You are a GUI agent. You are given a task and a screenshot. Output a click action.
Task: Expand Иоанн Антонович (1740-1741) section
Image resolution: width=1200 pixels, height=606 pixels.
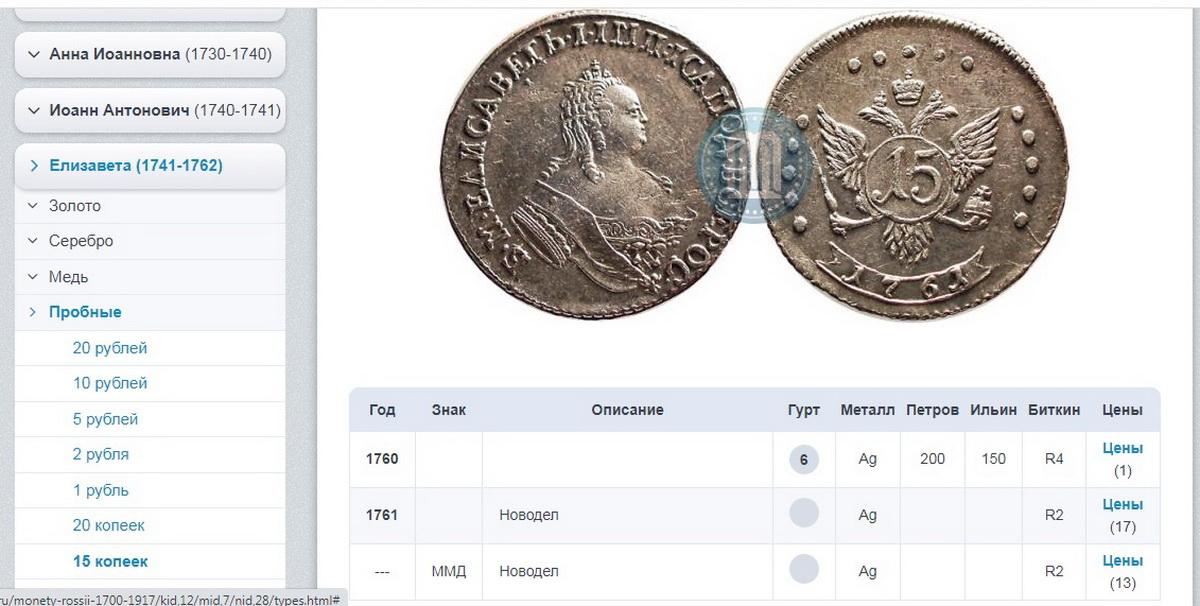coord(150,110)
